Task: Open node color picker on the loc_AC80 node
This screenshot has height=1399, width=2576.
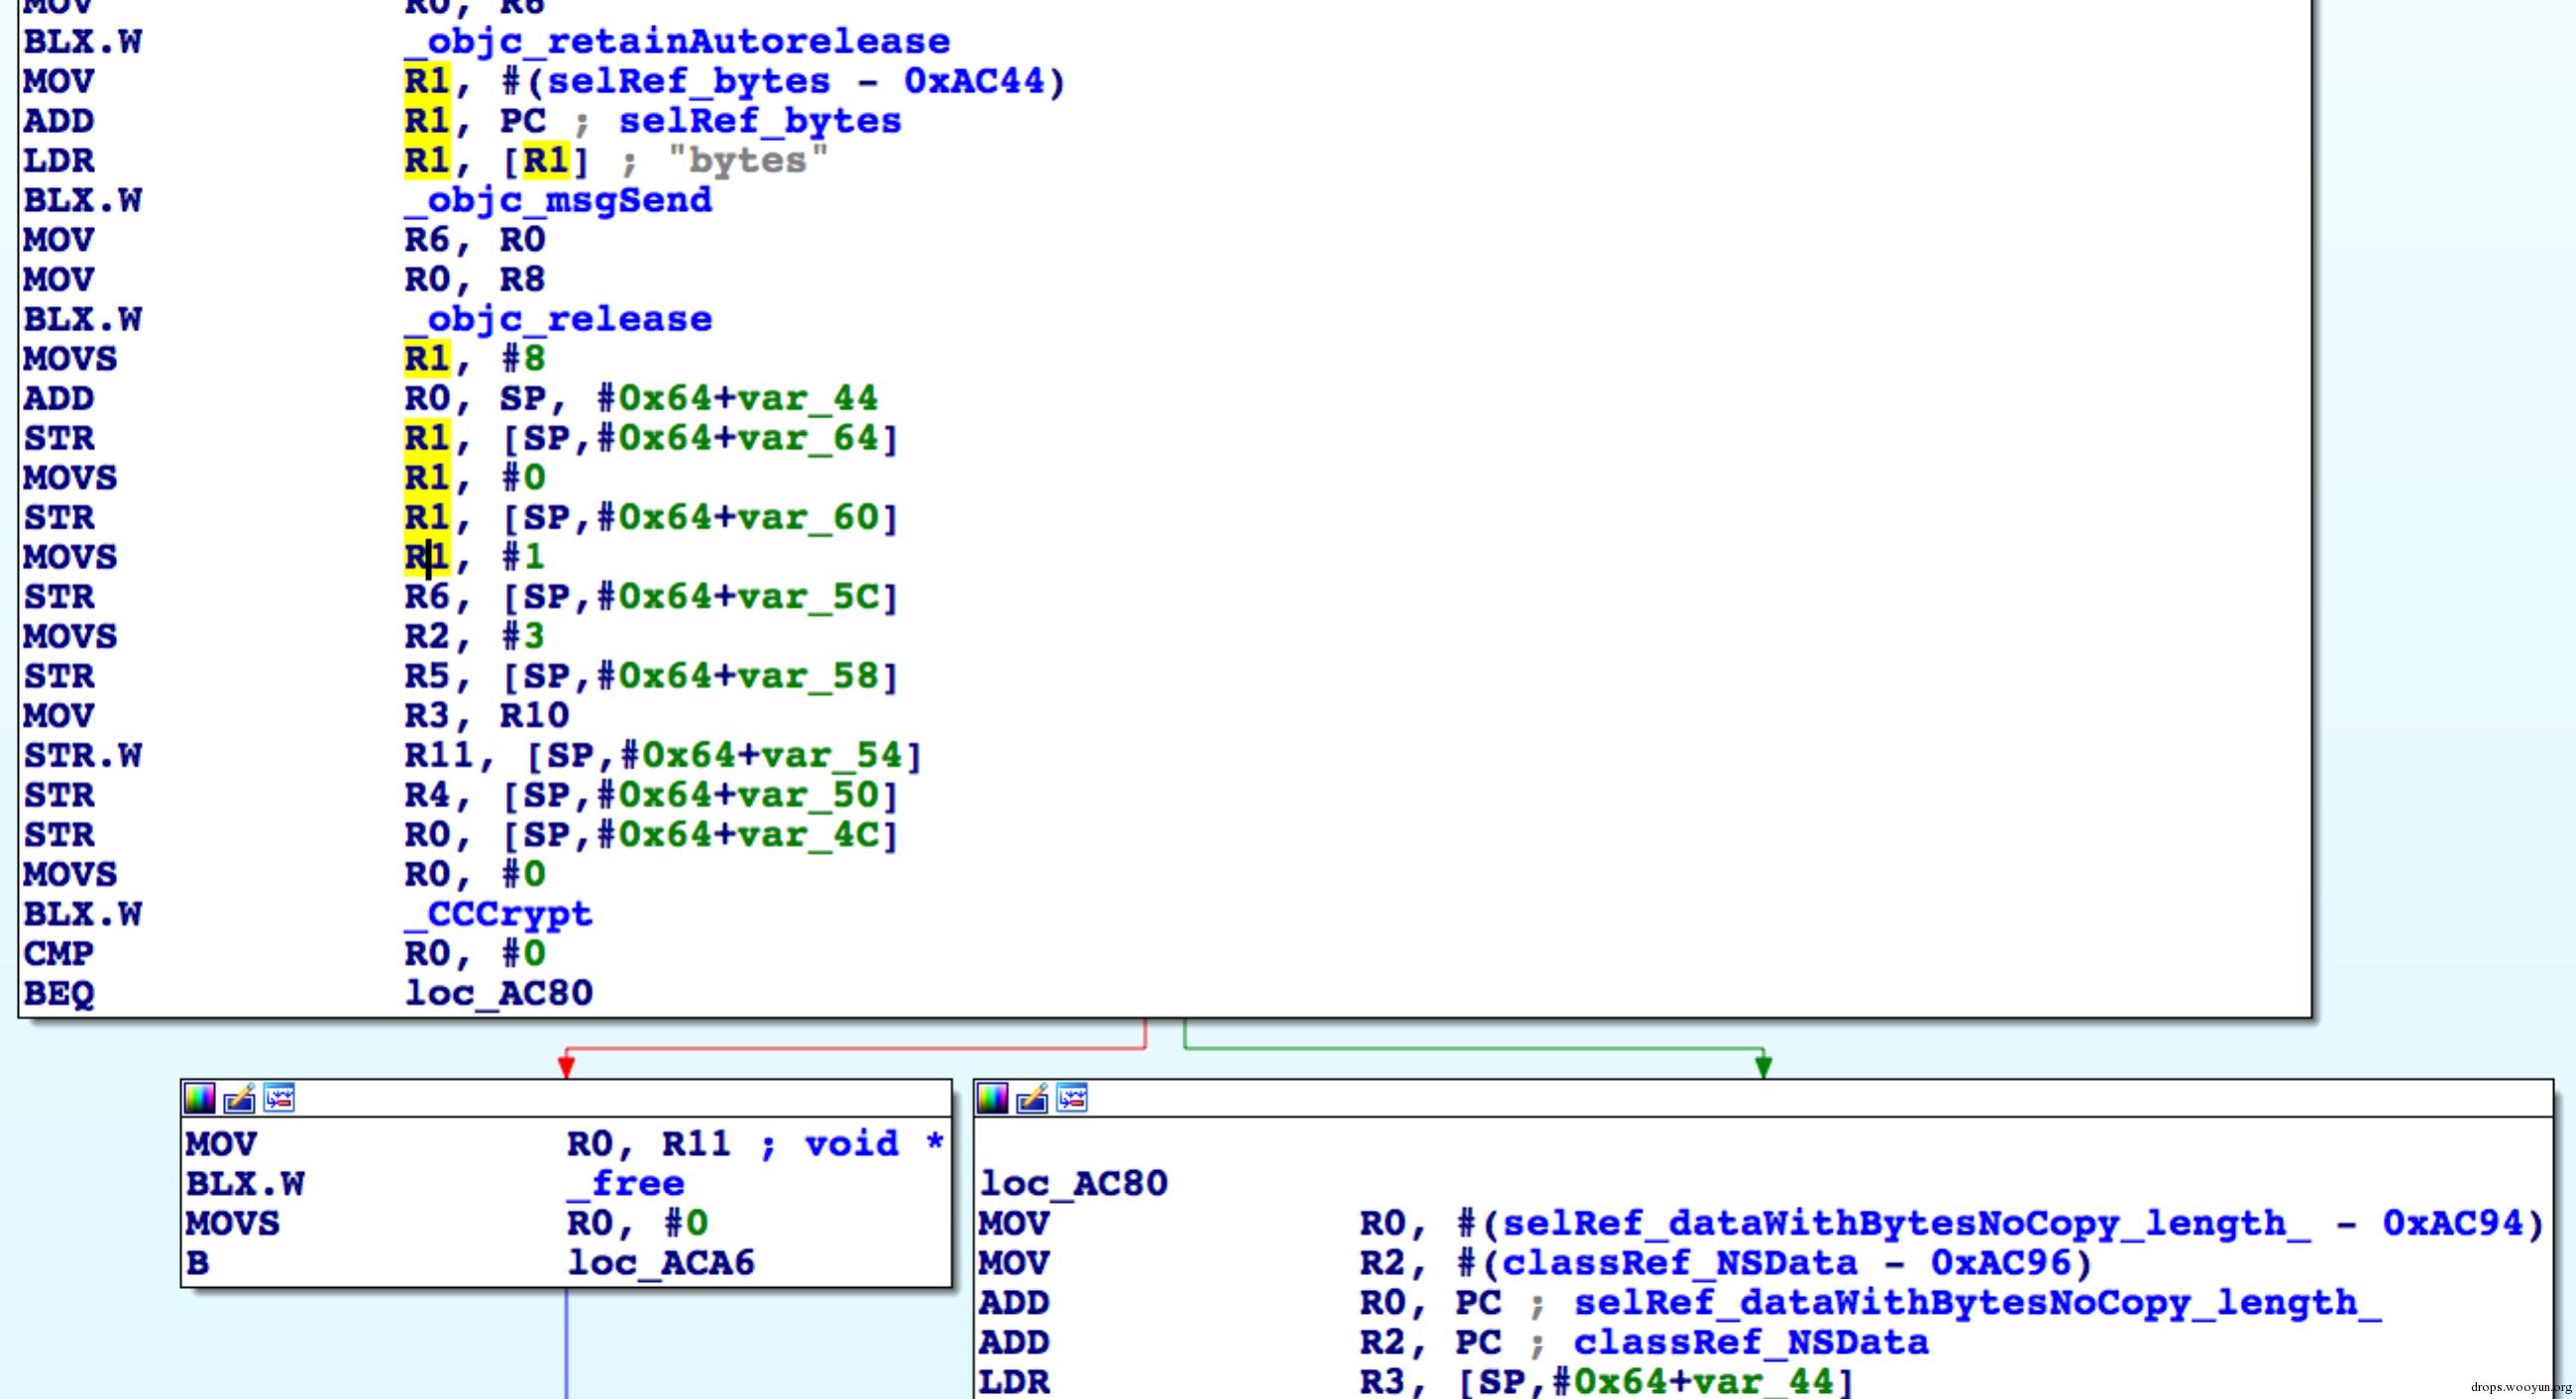Action: click(x=992, y=1099)
